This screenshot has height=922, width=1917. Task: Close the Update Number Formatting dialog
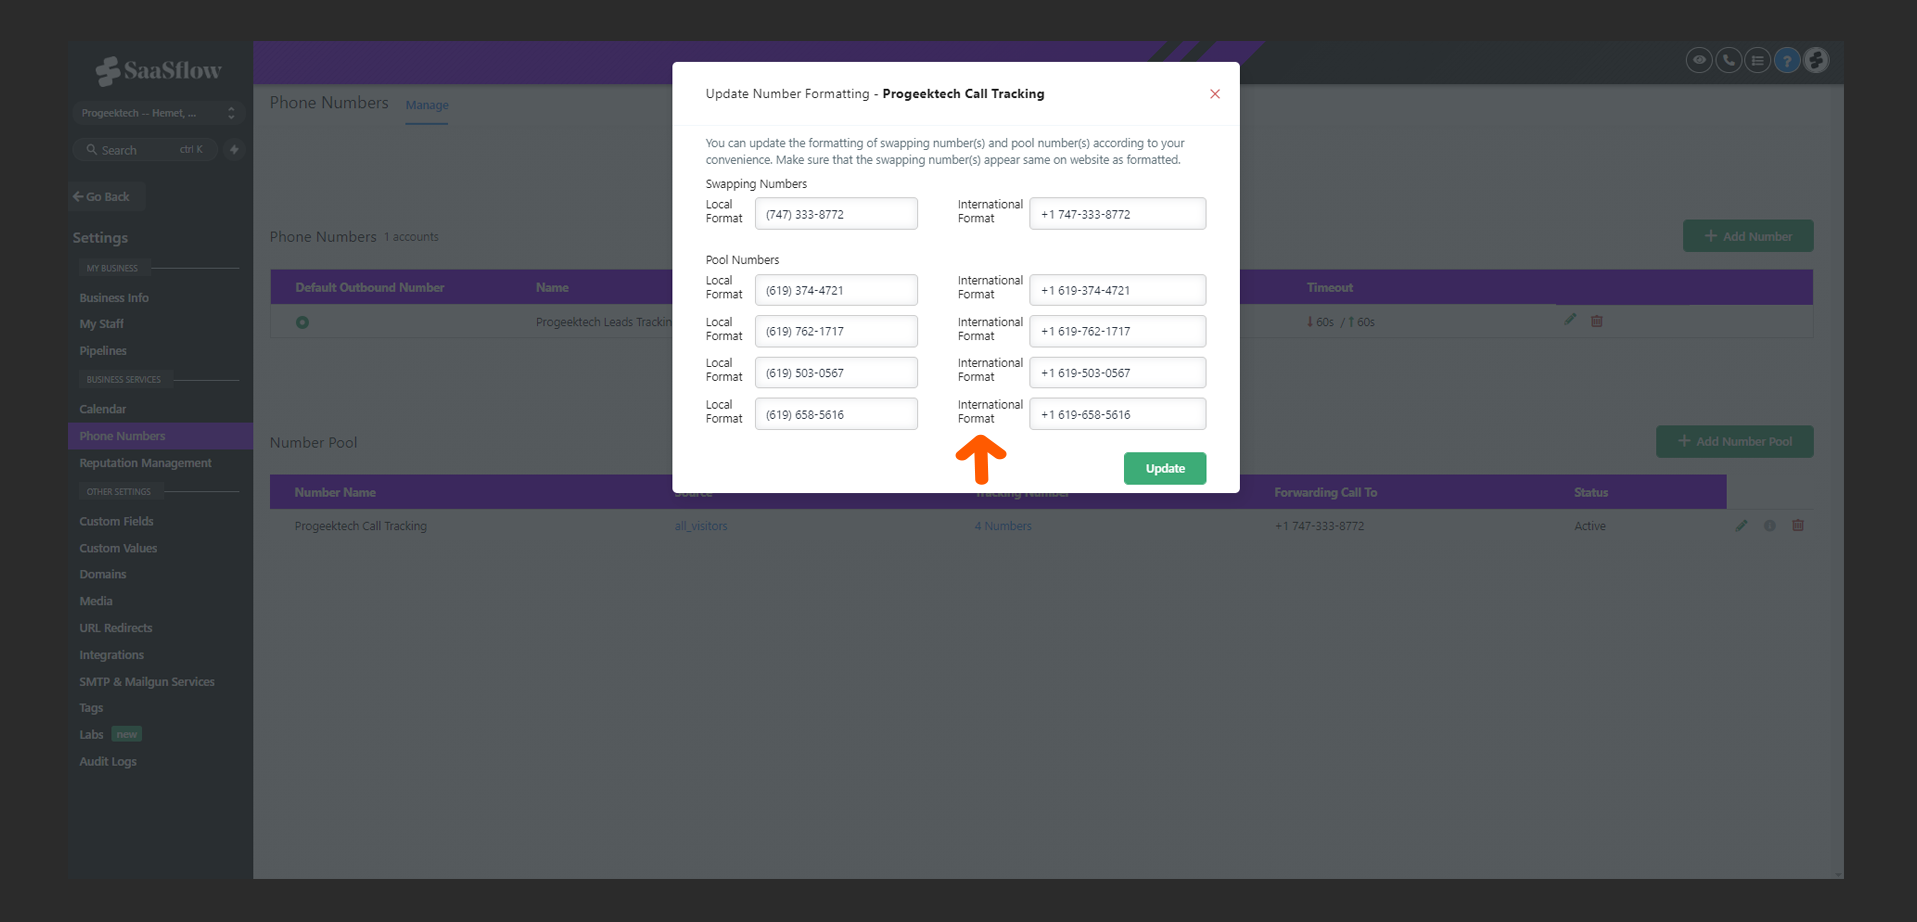[x=1215, y=94]
